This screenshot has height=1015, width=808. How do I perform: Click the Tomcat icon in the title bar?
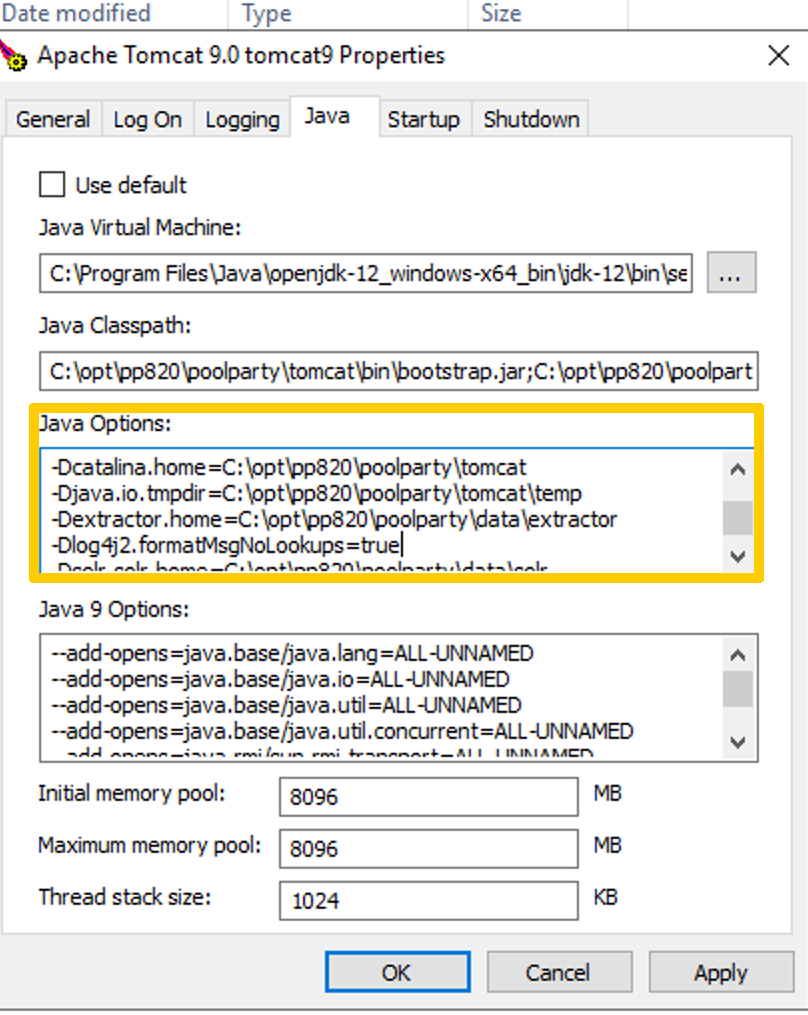(13, 56)
